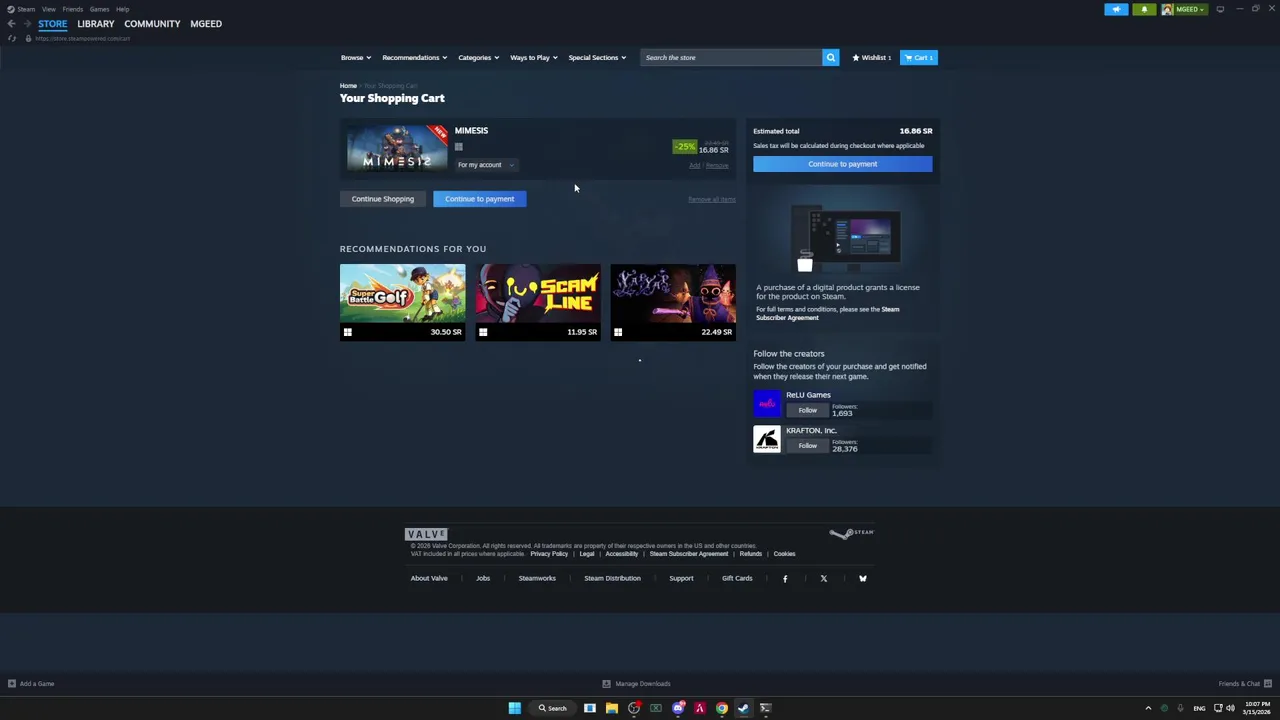Open the Privacy Policy footer link
This screenshot has width=1280, height=720.
[549, 554]
